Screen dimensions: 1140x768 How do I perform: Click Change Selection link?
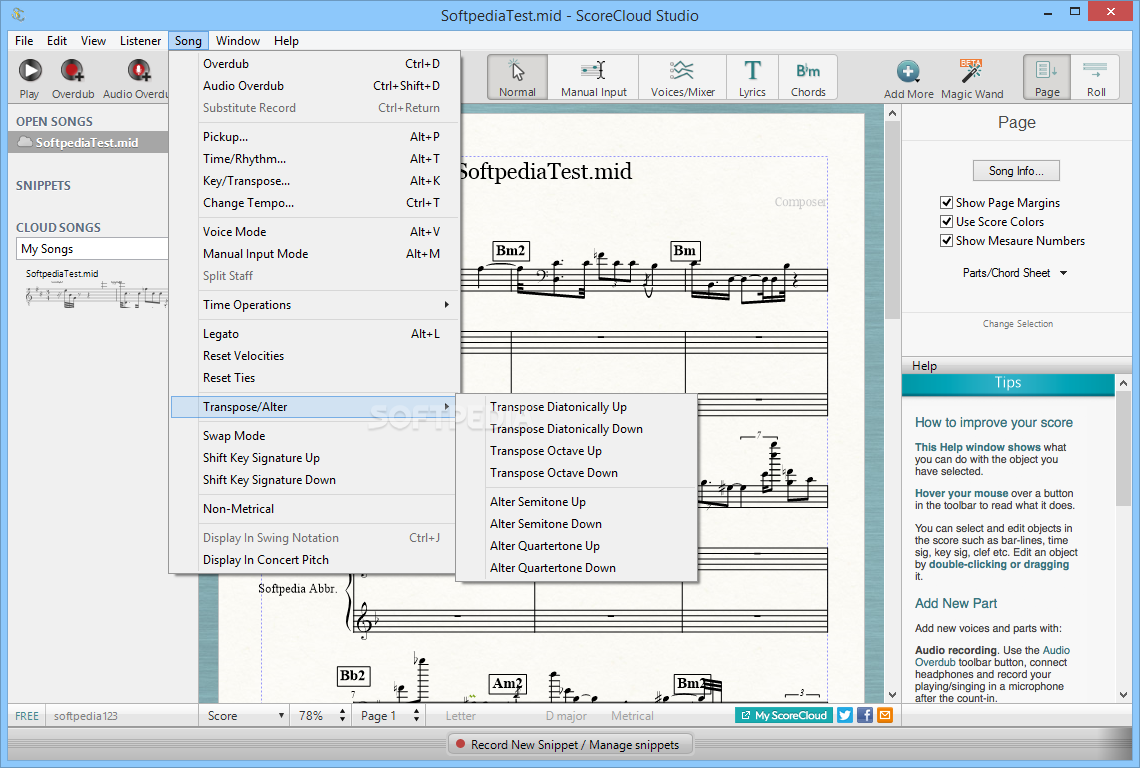coord(1017,324)
